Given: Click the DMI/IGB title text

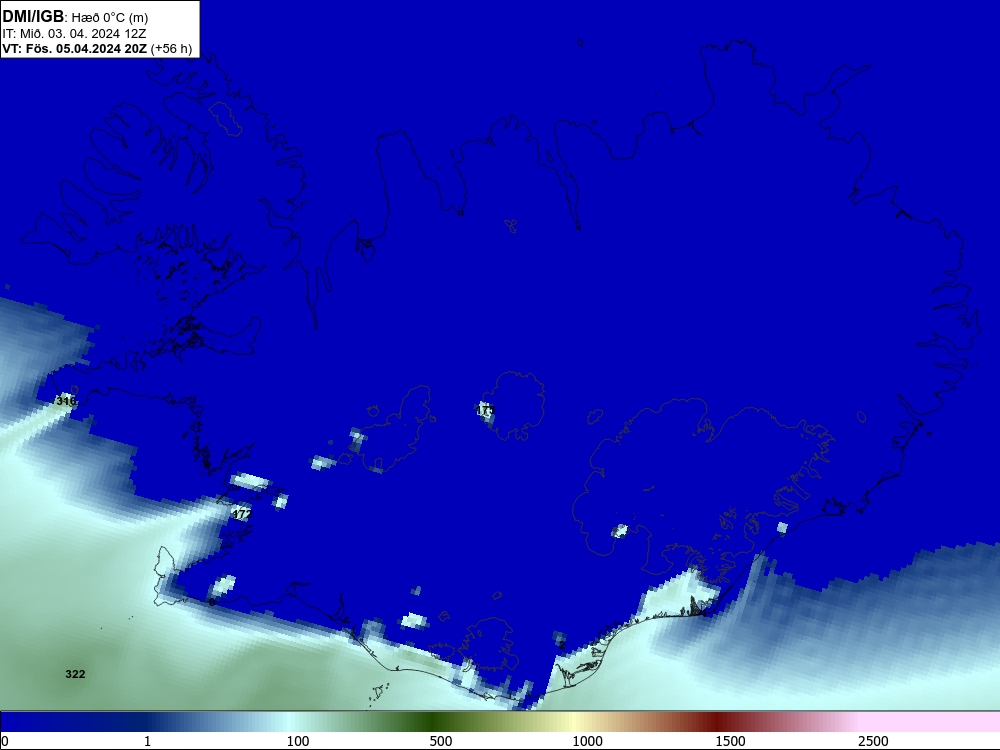Looking at the screenshot, I should click(x=33, y=17).
